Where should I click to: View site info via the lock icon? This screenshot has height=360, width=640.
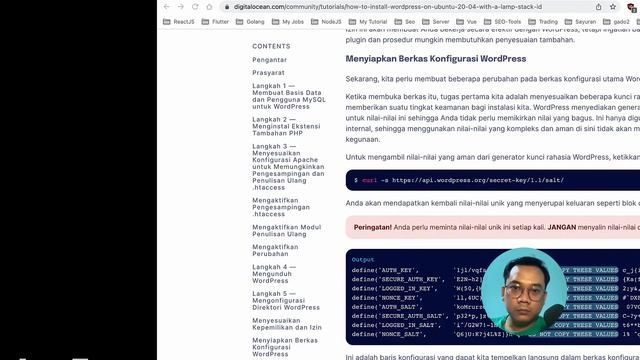227,7
